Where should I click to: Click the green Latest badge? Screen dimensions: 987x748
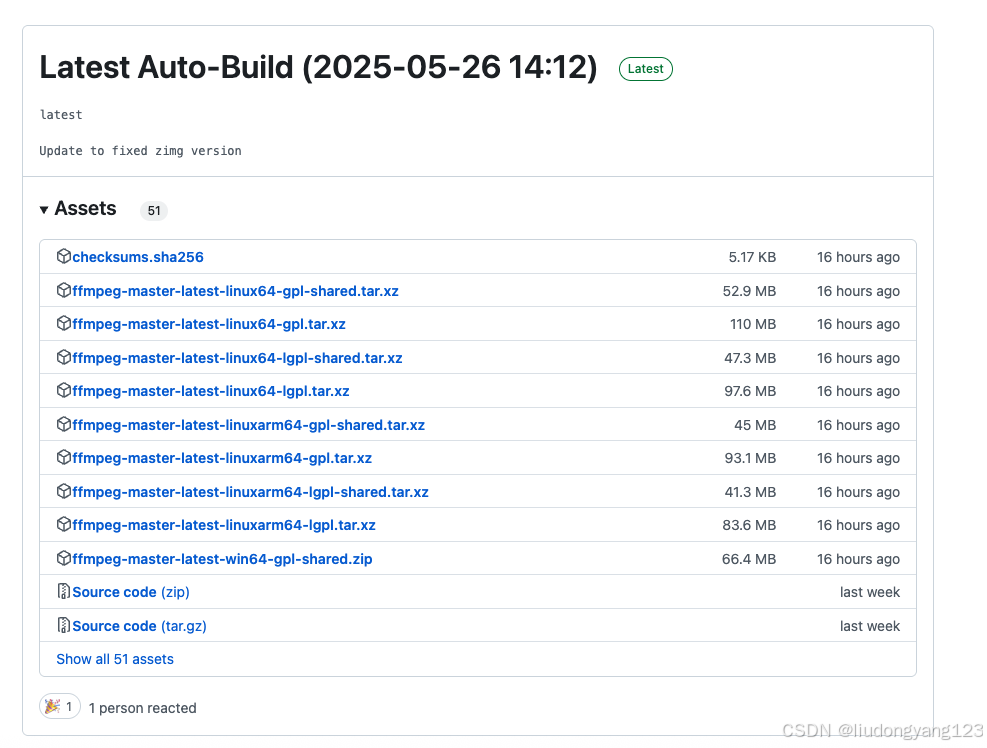[646, 69]
